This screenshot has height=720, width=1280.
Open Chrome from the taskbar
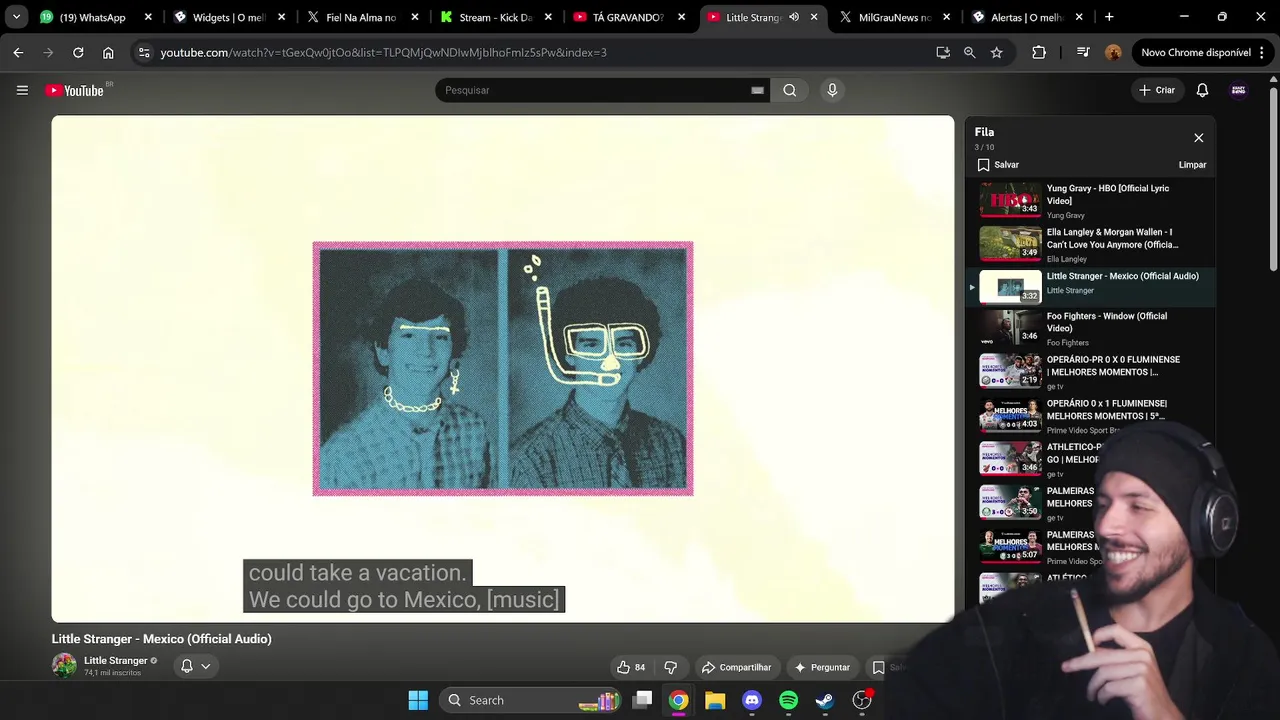coord(679,700)
